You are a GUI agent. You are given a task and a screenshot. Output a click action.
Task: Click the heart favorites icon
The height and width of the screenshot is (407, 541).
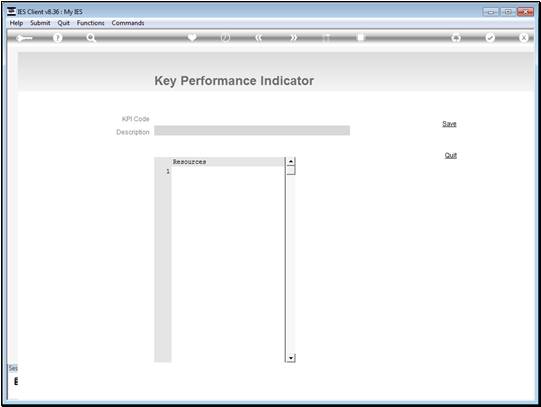(192, 37)
